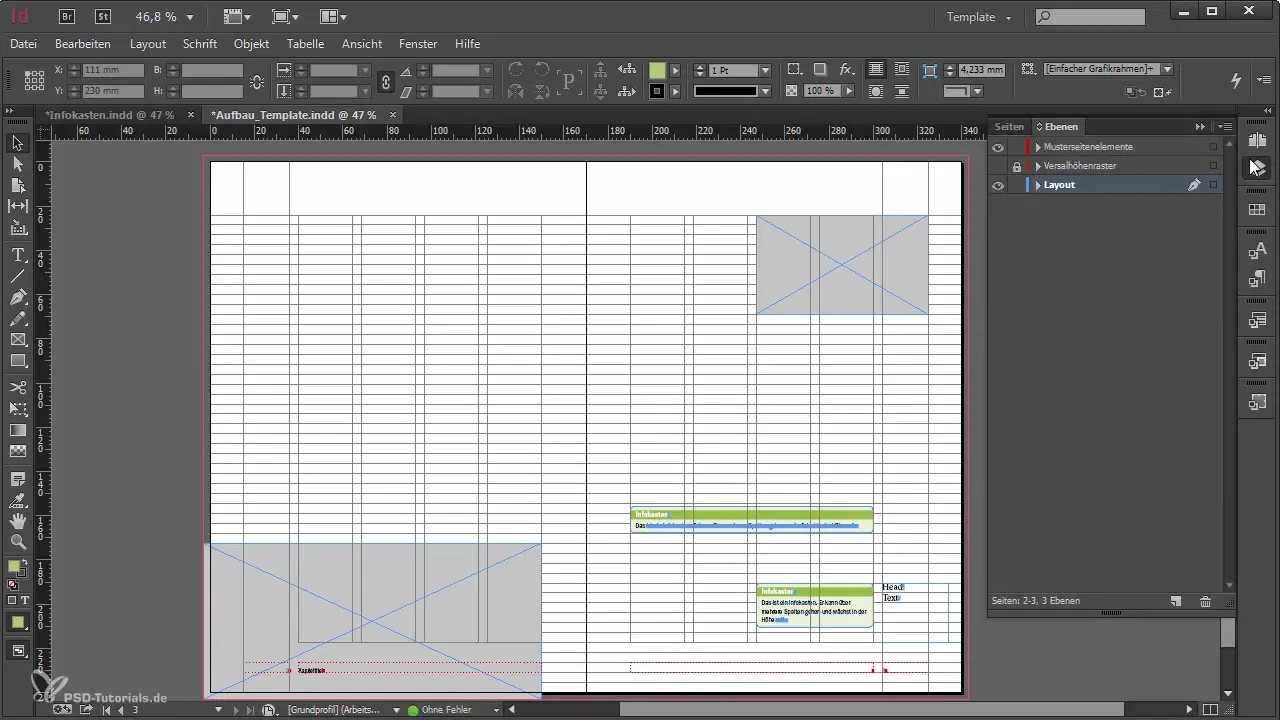Select the Pen tool in the toolbox
The image size is (1280, 720).
(18, 298)
